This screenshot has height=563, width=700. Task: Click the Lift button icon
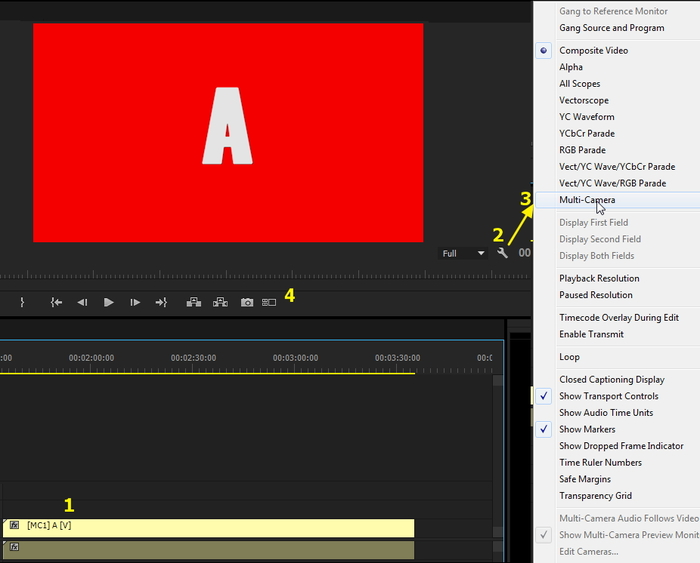pyautogui.click(x=194, y=302)
